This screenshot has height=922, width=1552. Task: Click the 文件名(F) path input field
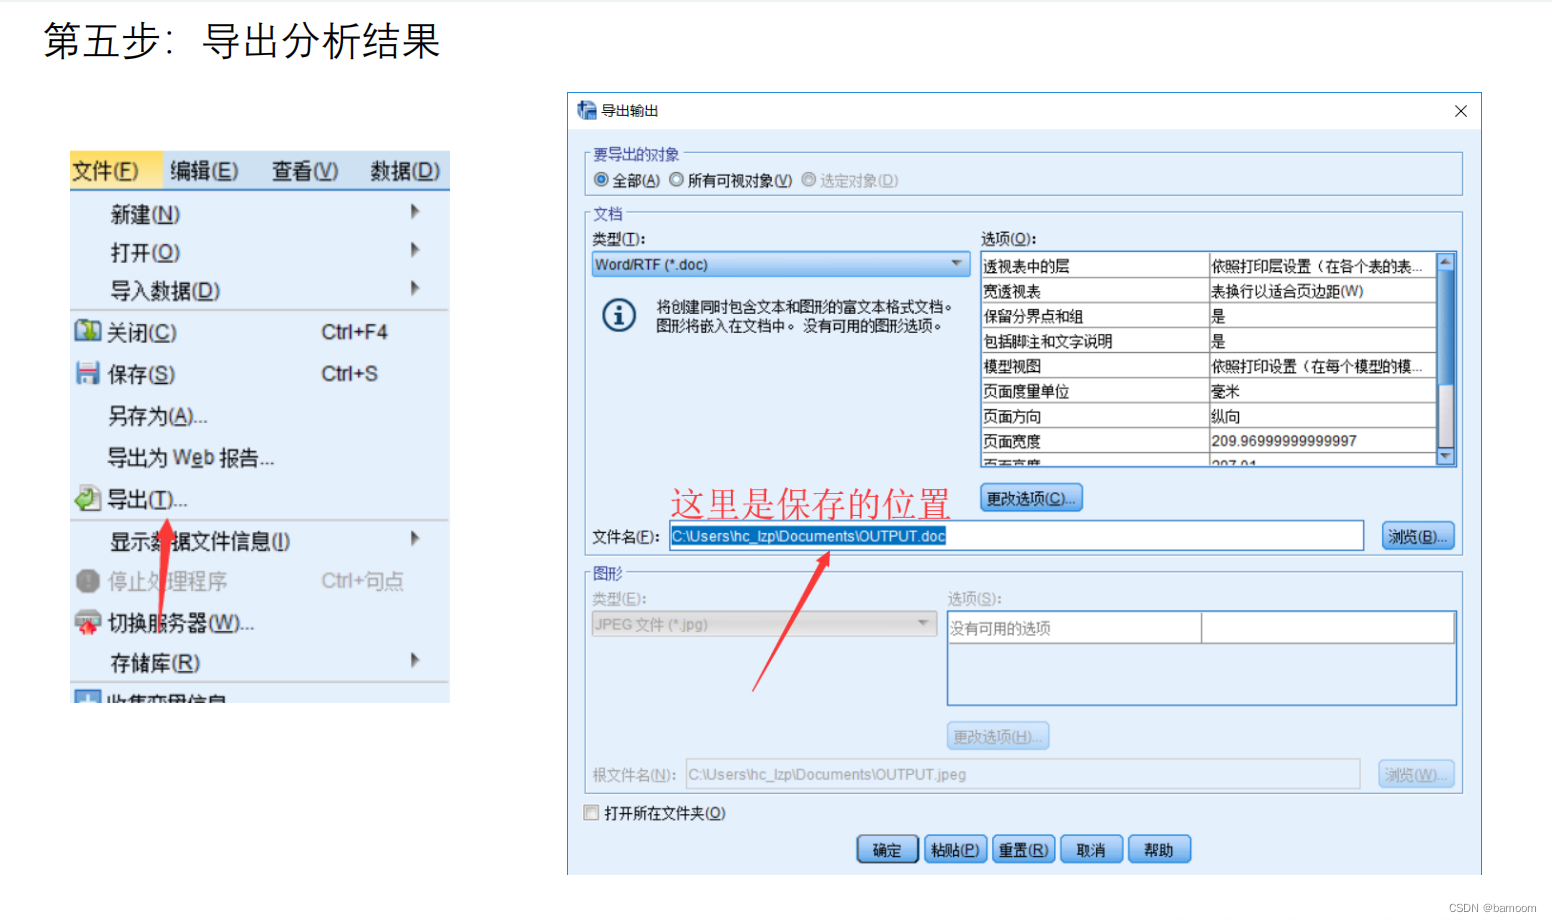pyautogui.click(x=1016, y=536)
